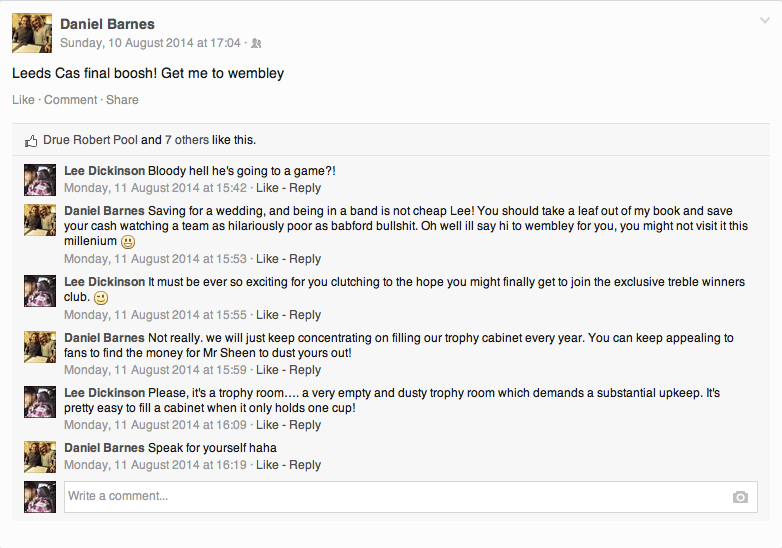Open Daniel Barnes' post profile picture

point(31,33)
